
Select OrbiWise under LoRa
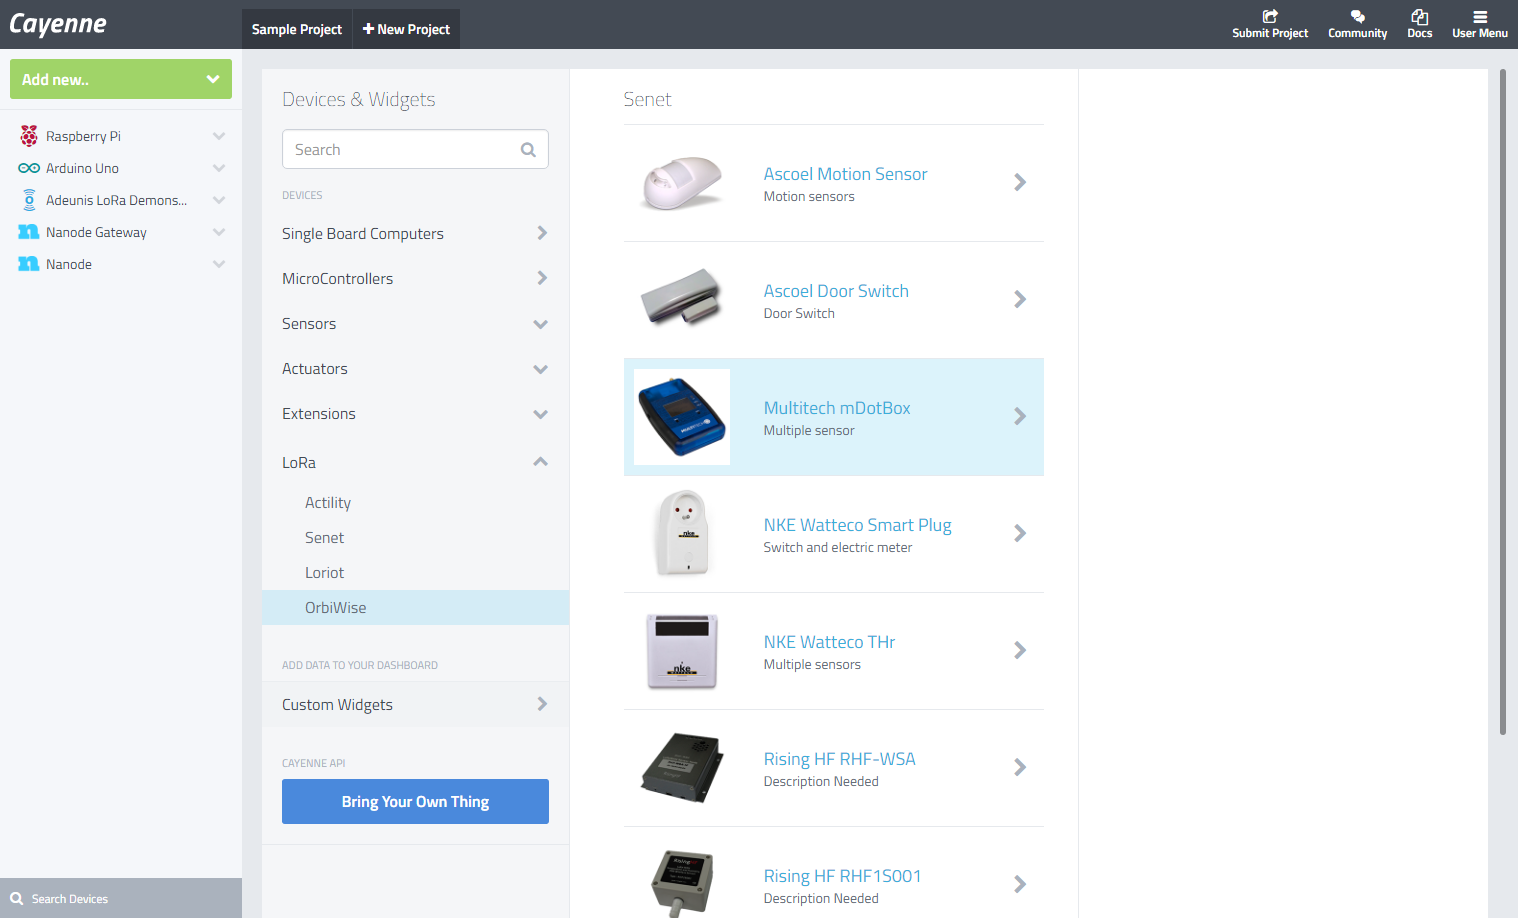click(x=415, y=608)
